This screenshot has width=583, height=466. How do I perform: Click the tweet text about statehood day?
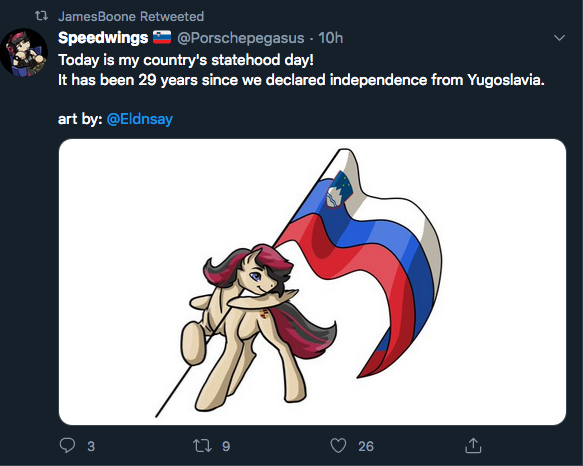coord(301,70)
